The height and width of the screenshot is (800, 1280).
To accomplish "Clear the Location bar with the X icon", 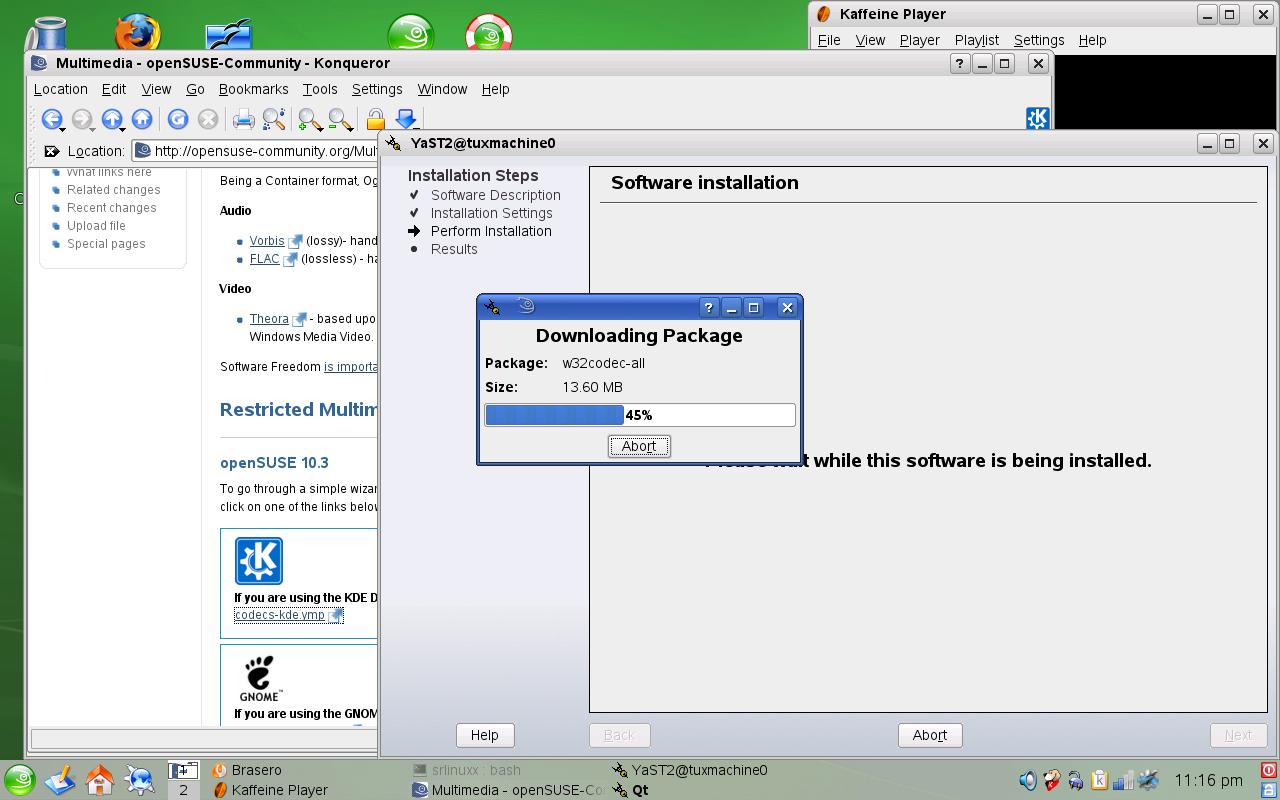I will click(x=52, y=151).
